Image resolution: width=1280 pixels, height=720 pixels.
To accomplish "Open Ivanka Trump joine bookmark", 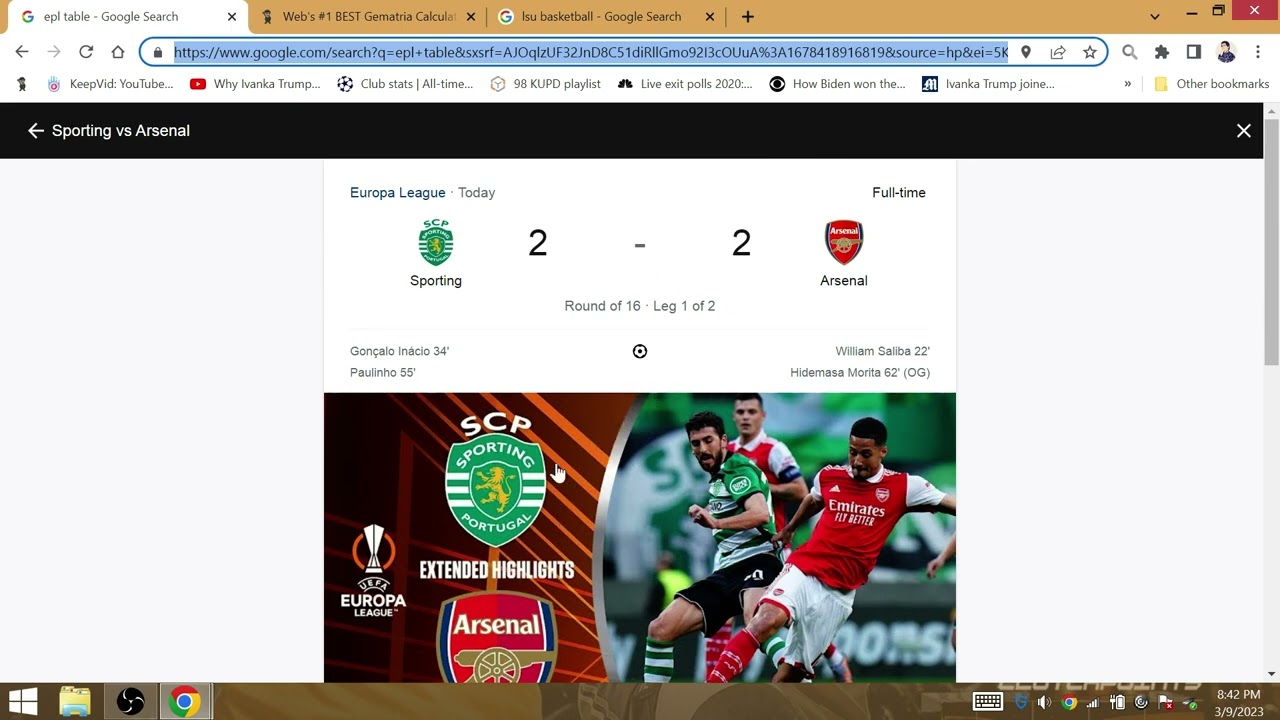I will click(x=988, y=84).
